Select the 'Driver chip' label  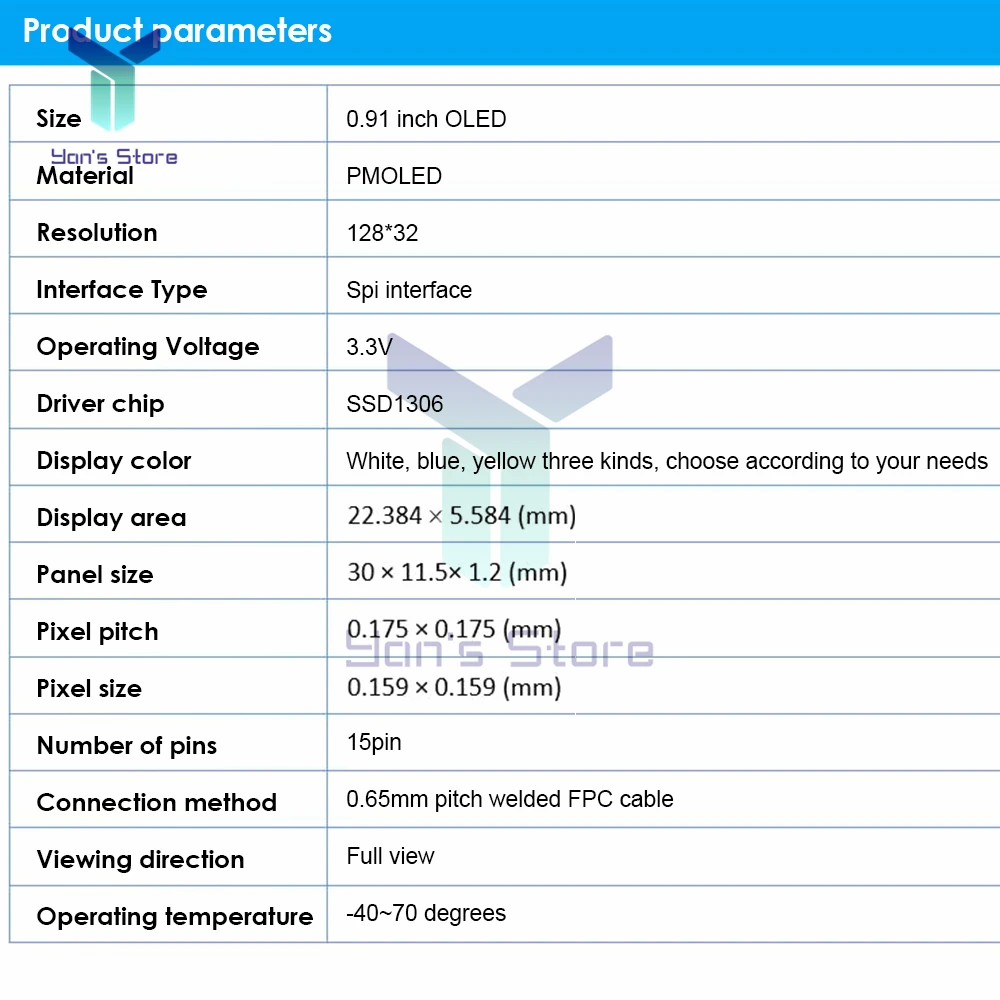[x=100, y=404]
